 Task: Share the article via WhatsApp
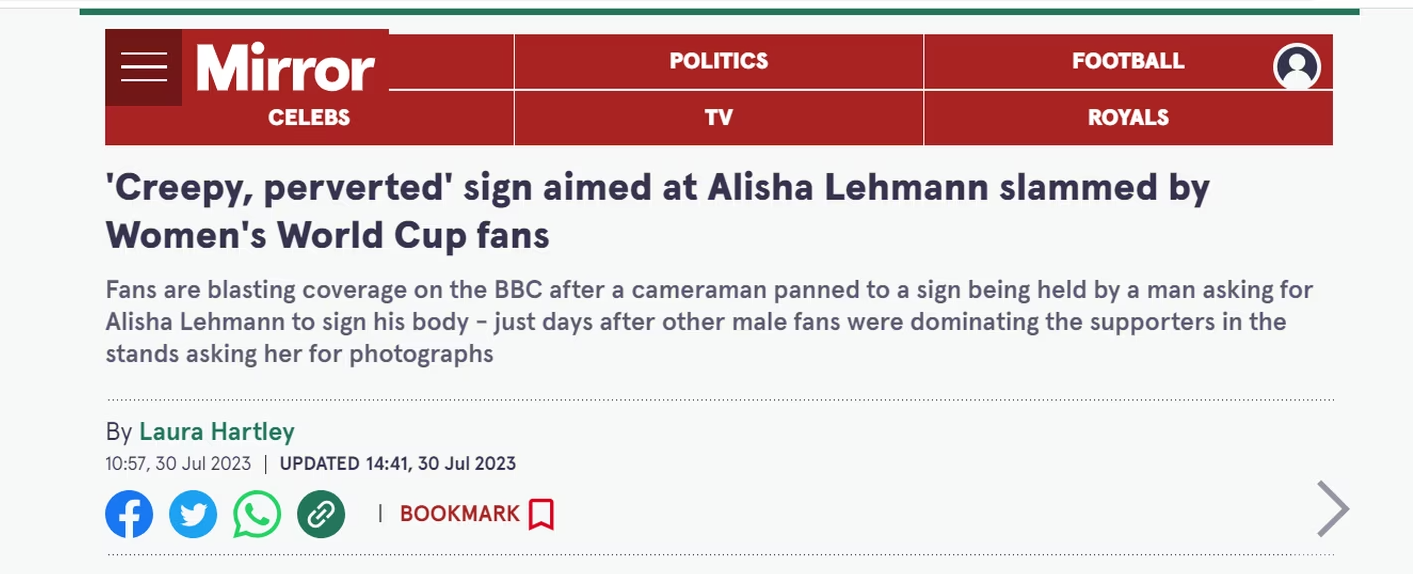pyautogui.click(x=257, y=514)
